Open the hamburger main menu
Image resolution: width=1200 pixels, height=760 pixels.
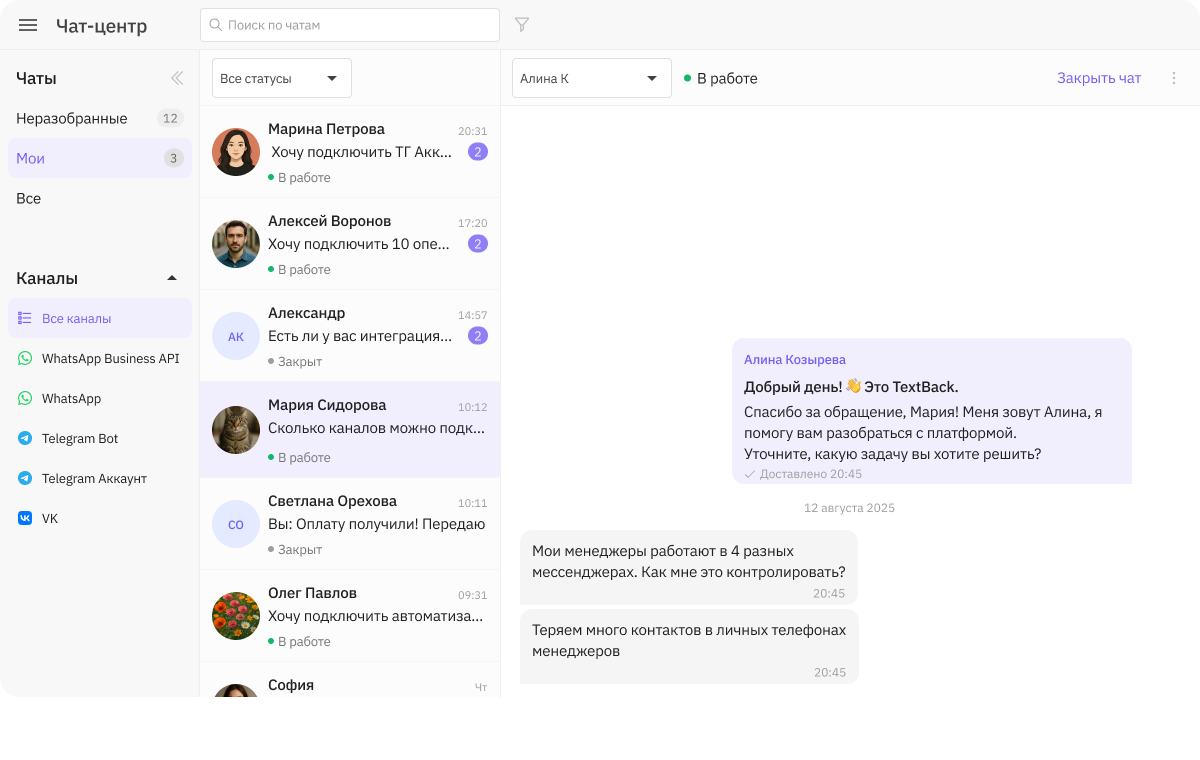tap(28, 25)
